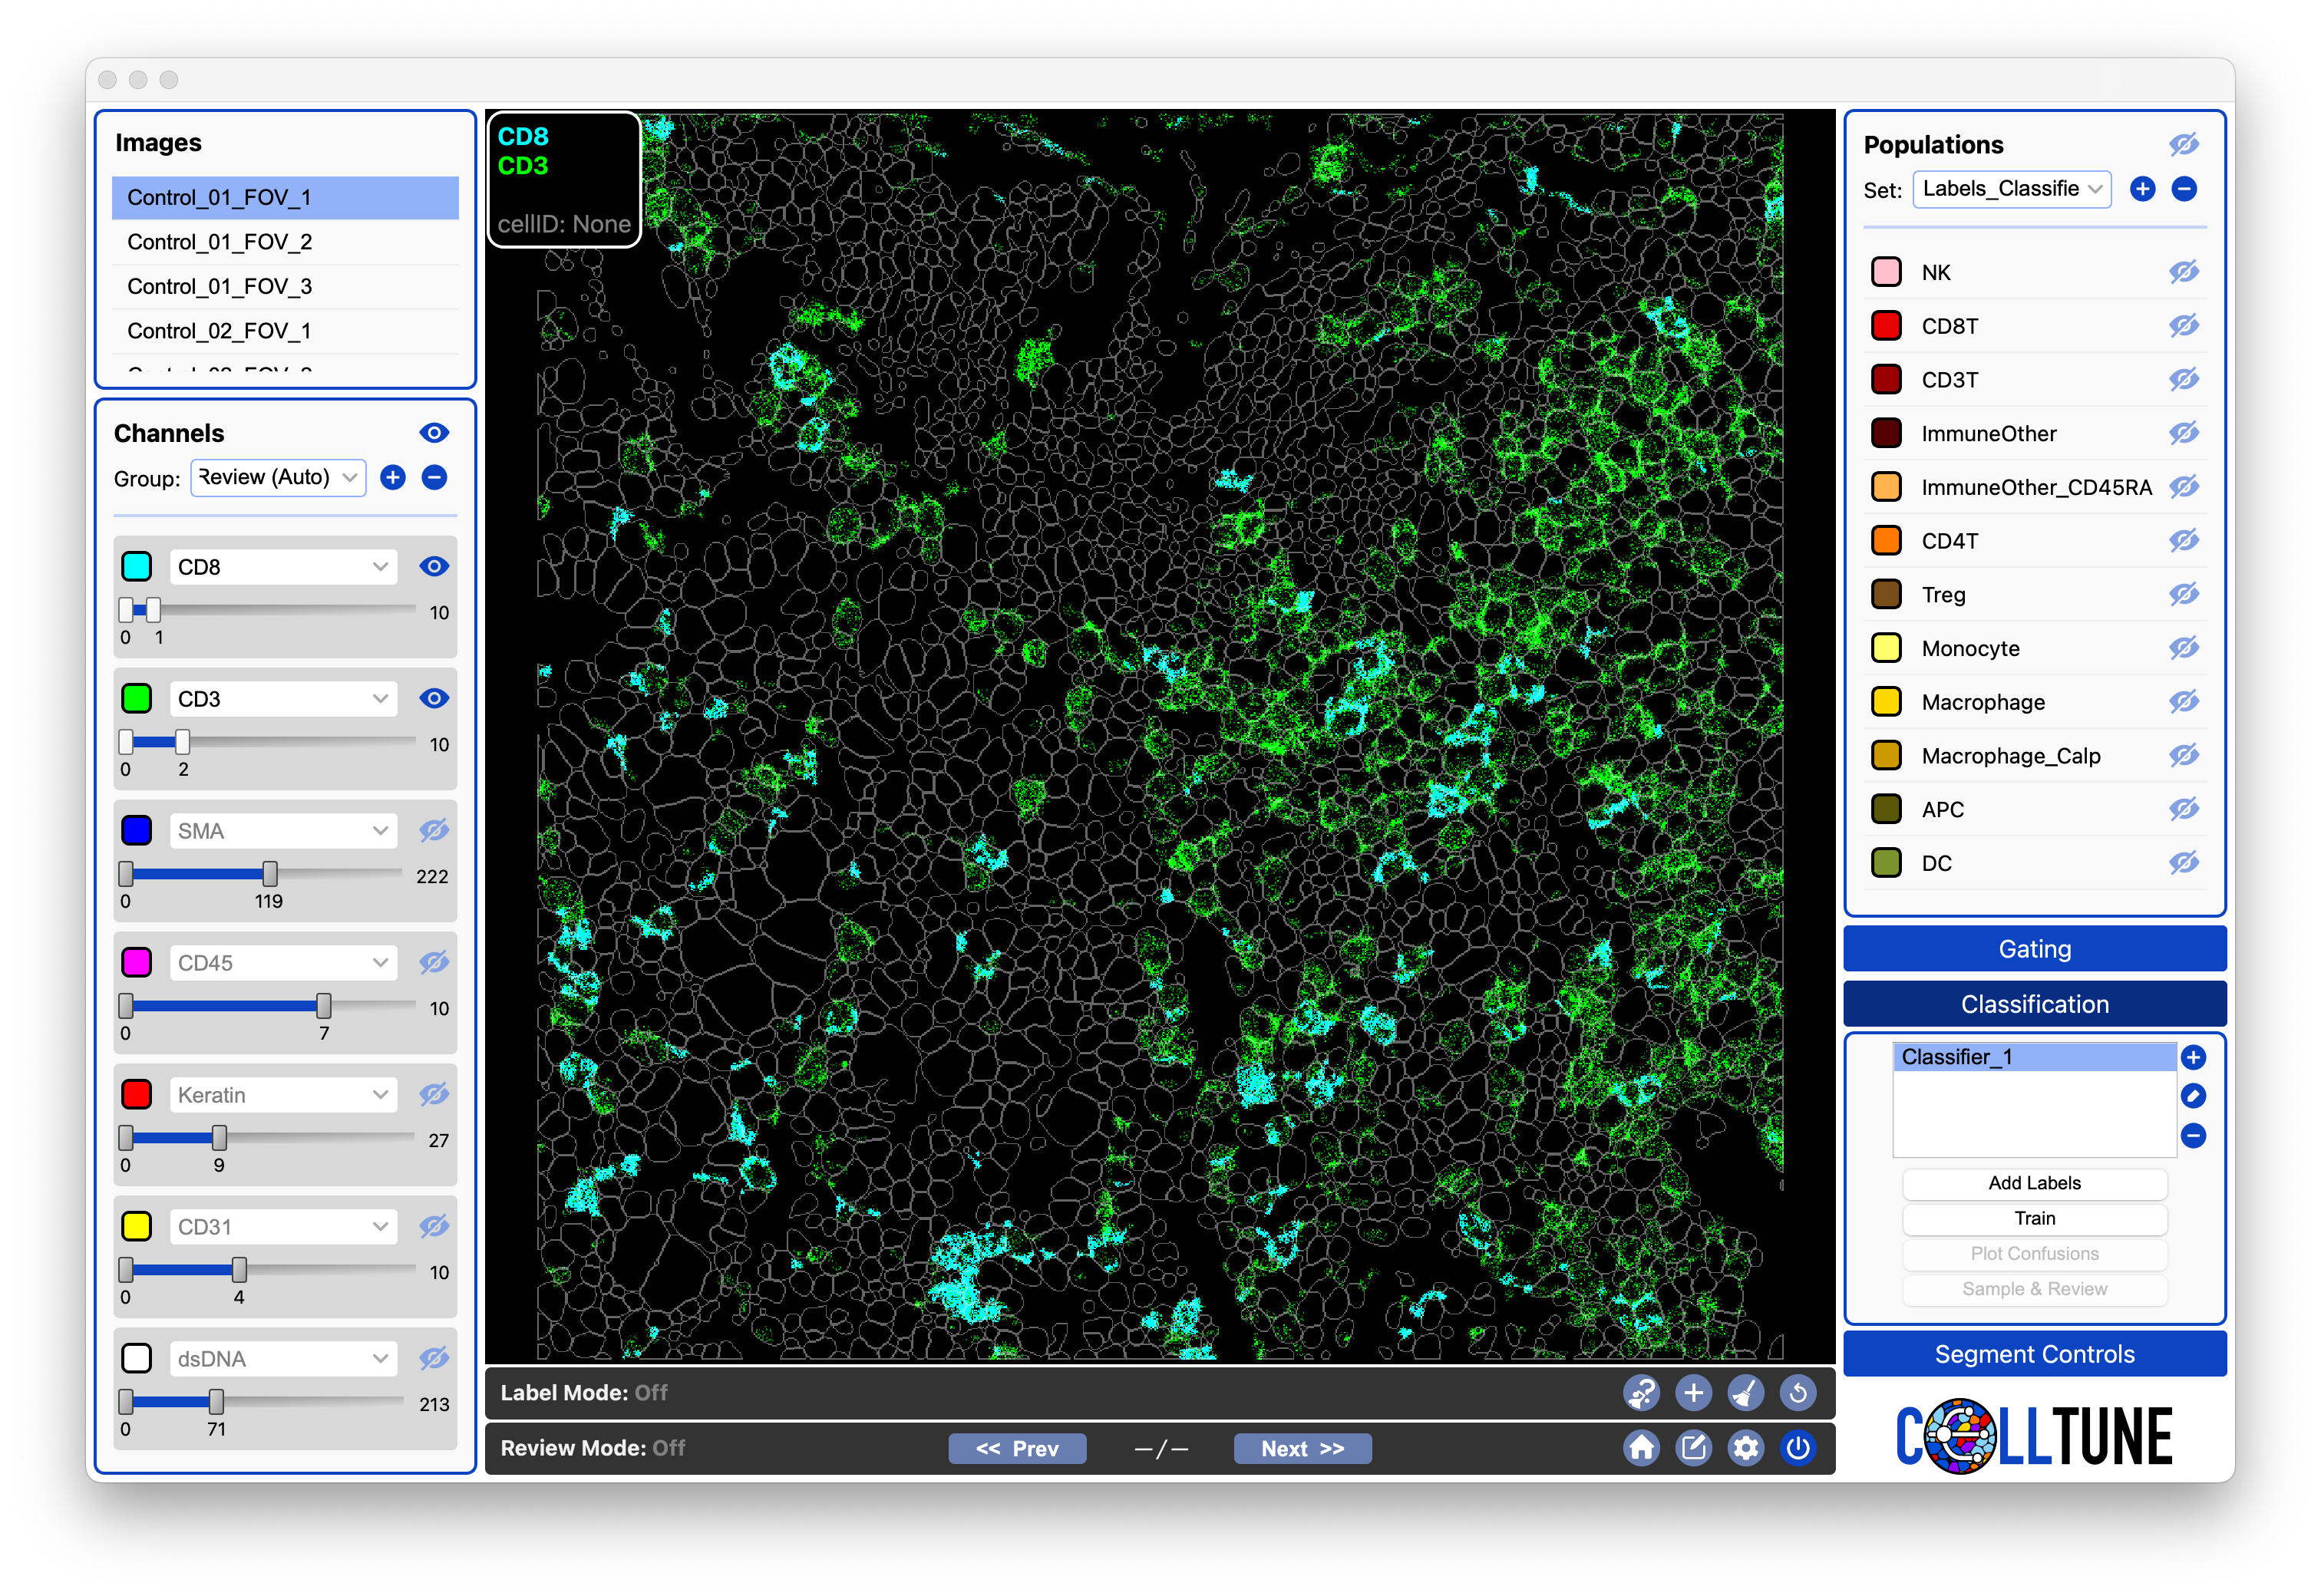The height and width of the screenshot is (1596, 2321).
Task: Click the blue power icon
Action: 1797,1447
